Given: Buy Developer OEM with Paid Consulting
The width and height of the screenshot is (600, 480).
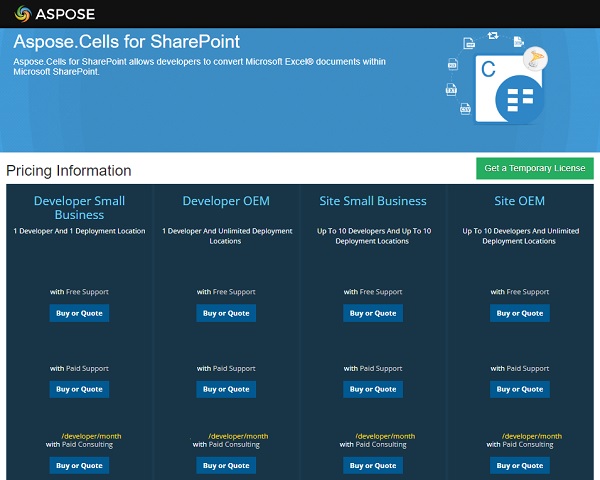Looking at the screenshot, I should click(x=226, y=465).
